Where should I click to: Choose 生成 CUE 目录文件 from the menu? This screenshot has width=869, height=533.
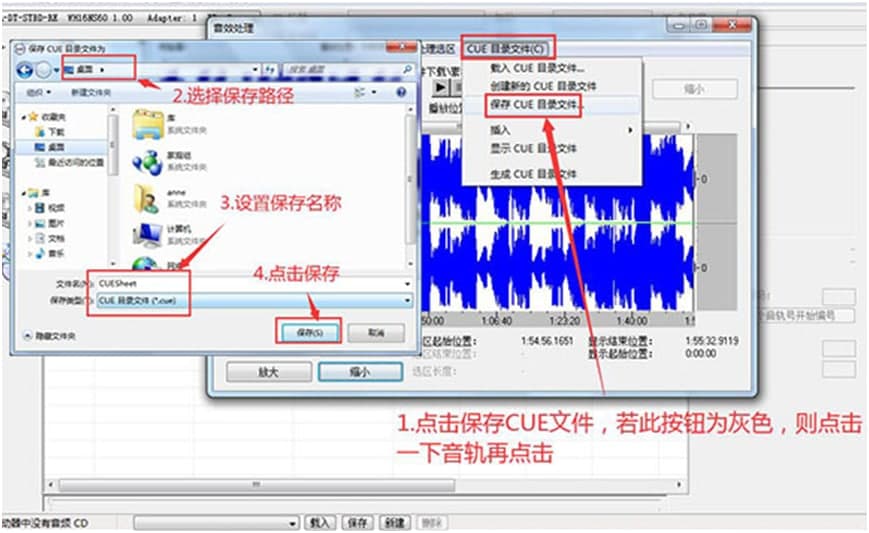[533, 173]
